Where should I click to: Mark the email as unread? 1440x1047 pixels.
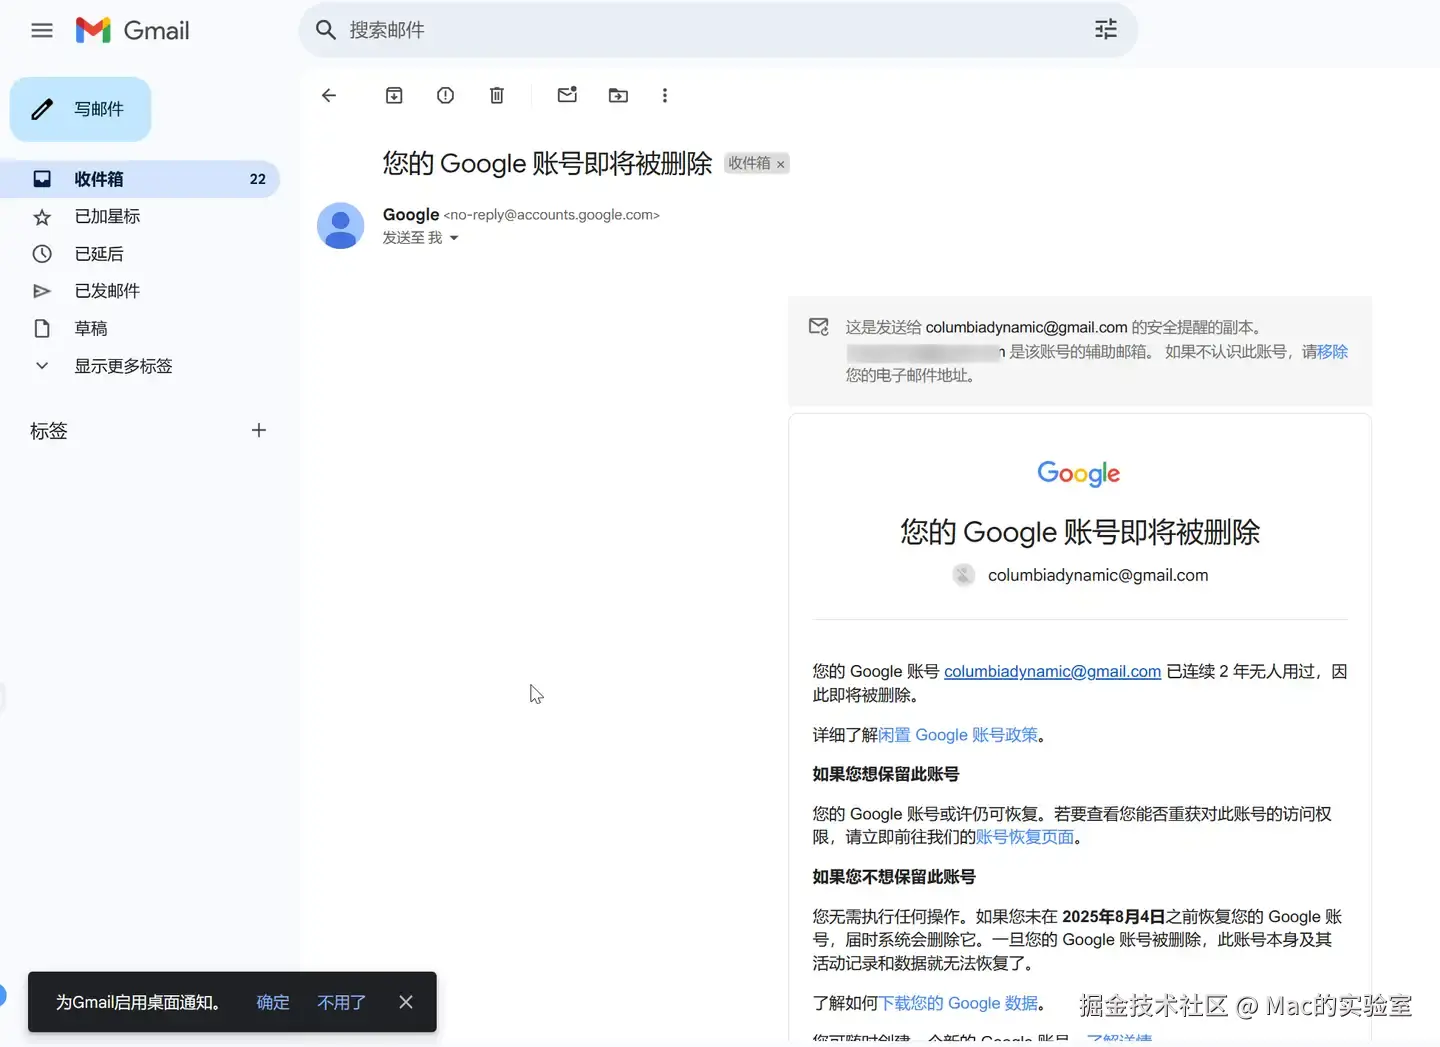point(567,95)
